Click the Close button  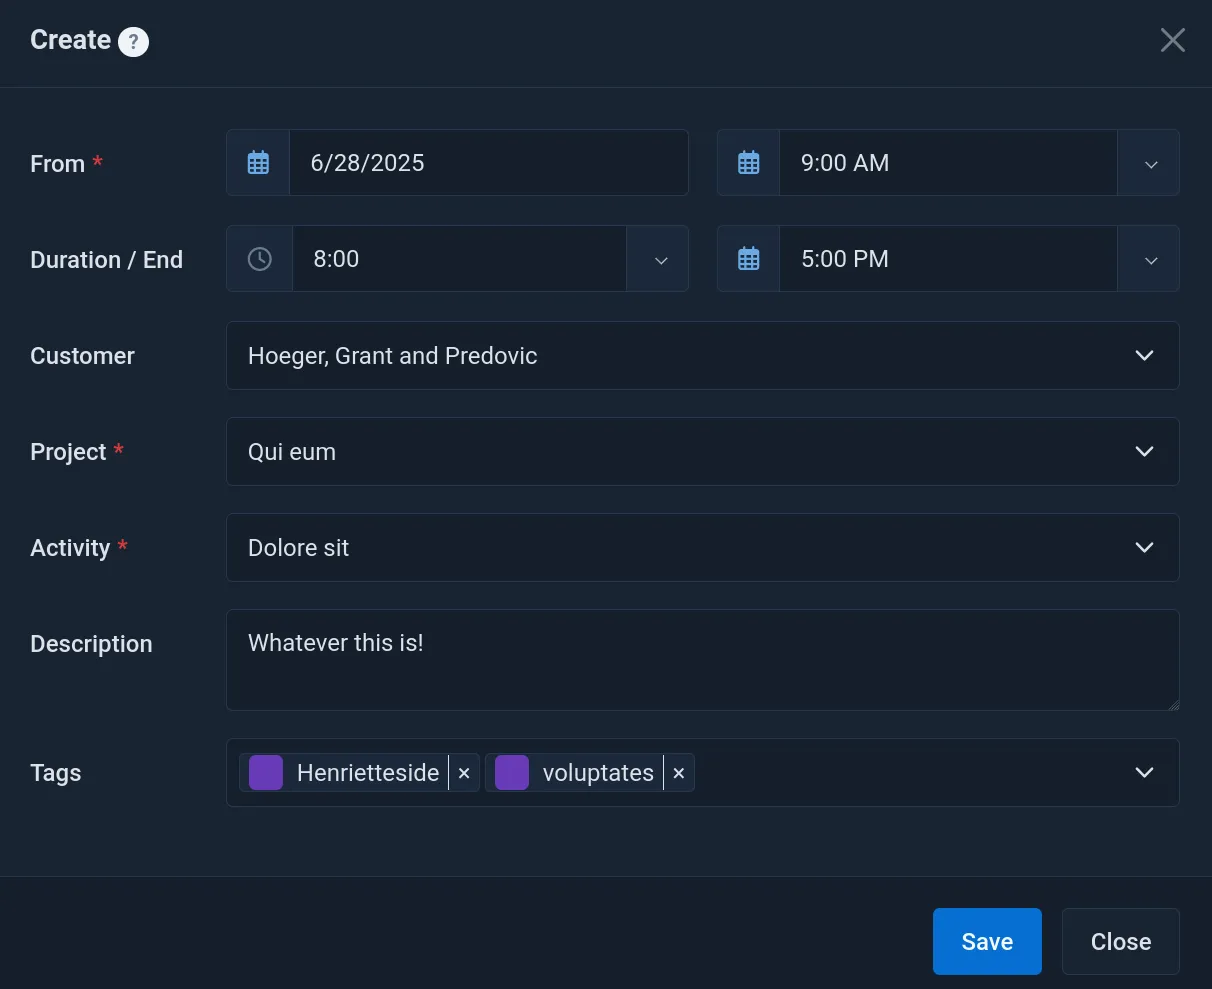[x=1120, y=941]
